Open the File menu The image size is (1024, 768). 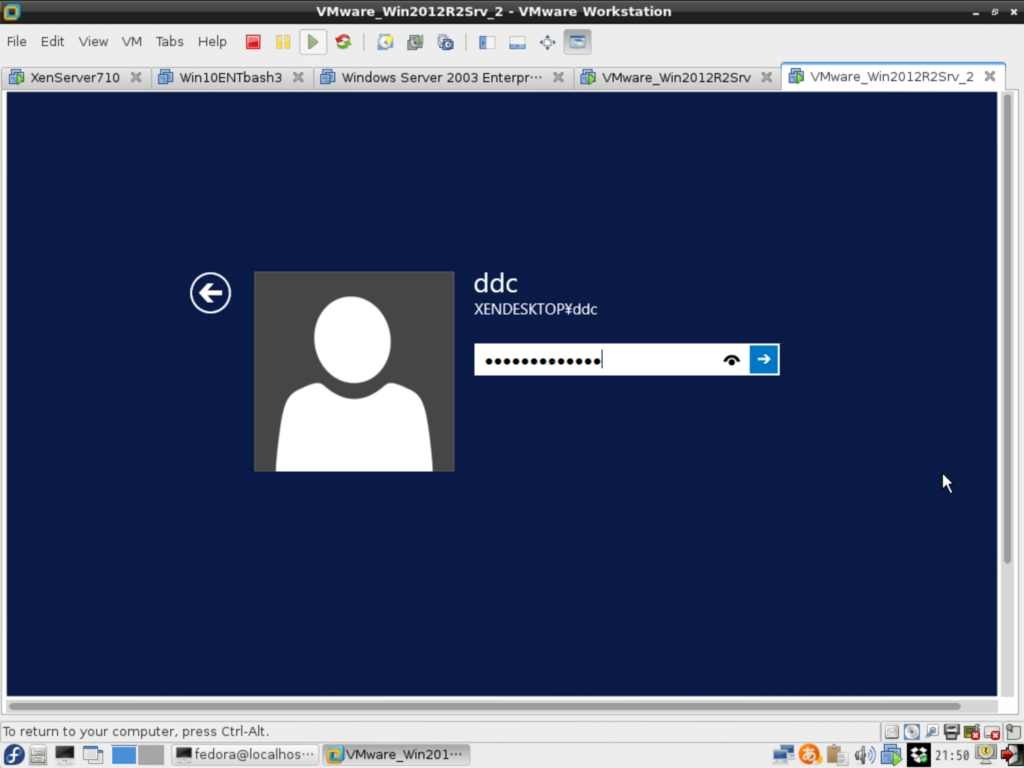16,42
